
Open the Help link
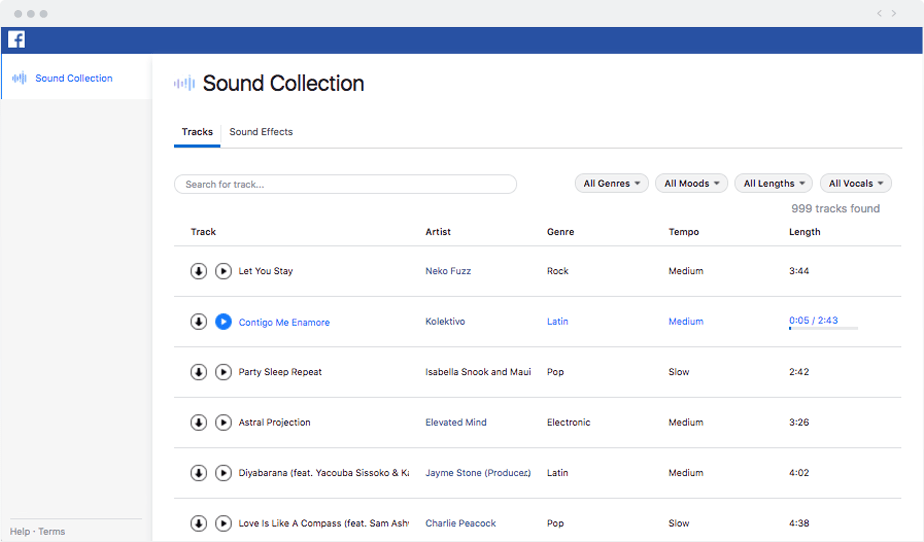(19, 531)
